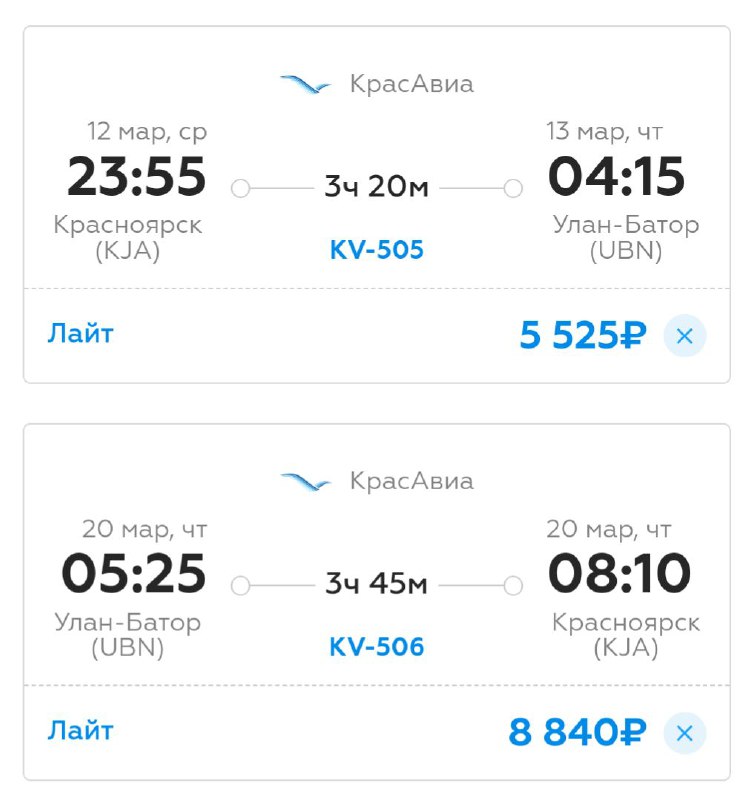
Task: Click Красноярск (KJA) departure airport in first card
Action: [x=128, y=237]
